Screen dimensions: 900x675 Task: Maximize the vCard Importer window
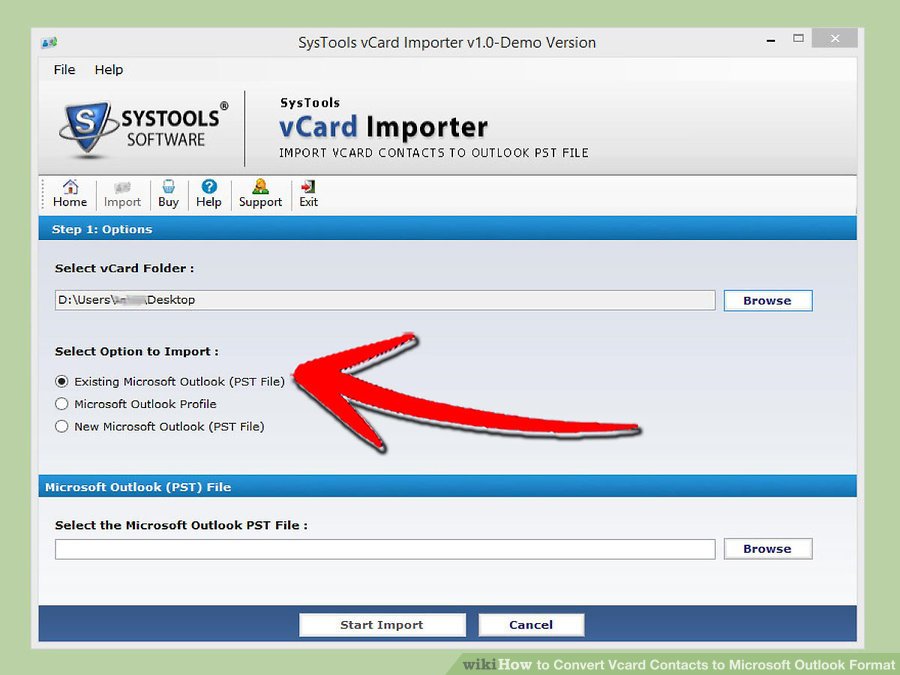pyautogui.click(x=798, y=40)
